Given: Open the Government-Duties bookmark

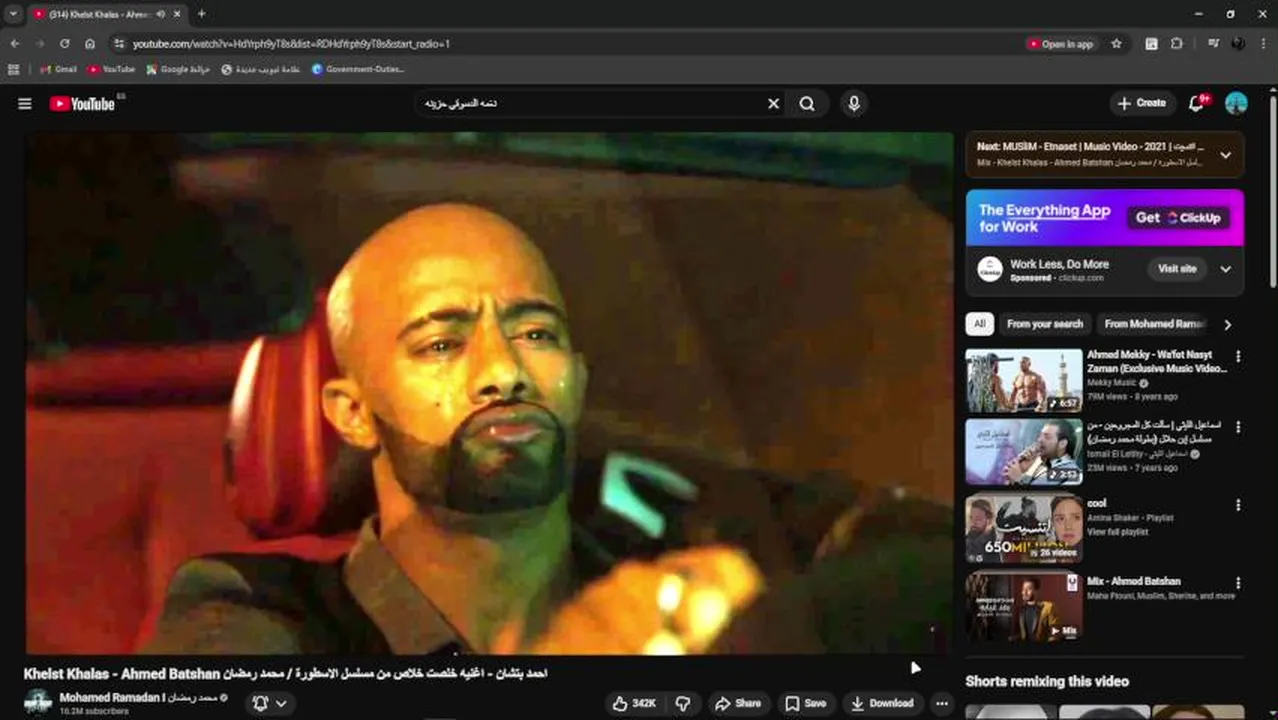Looking at the screenshot, I should 358,69.
